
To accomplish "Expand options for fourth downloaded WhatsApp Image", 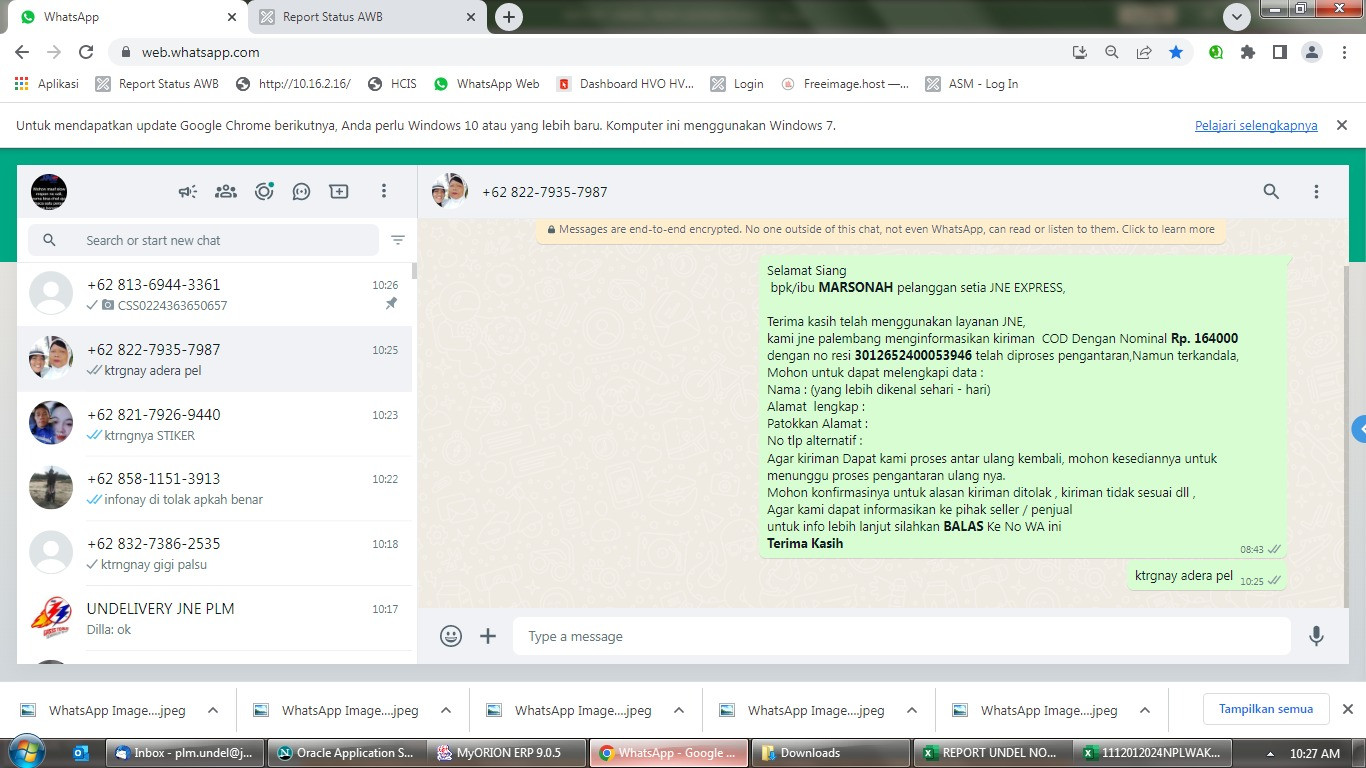I will [912, 710].
